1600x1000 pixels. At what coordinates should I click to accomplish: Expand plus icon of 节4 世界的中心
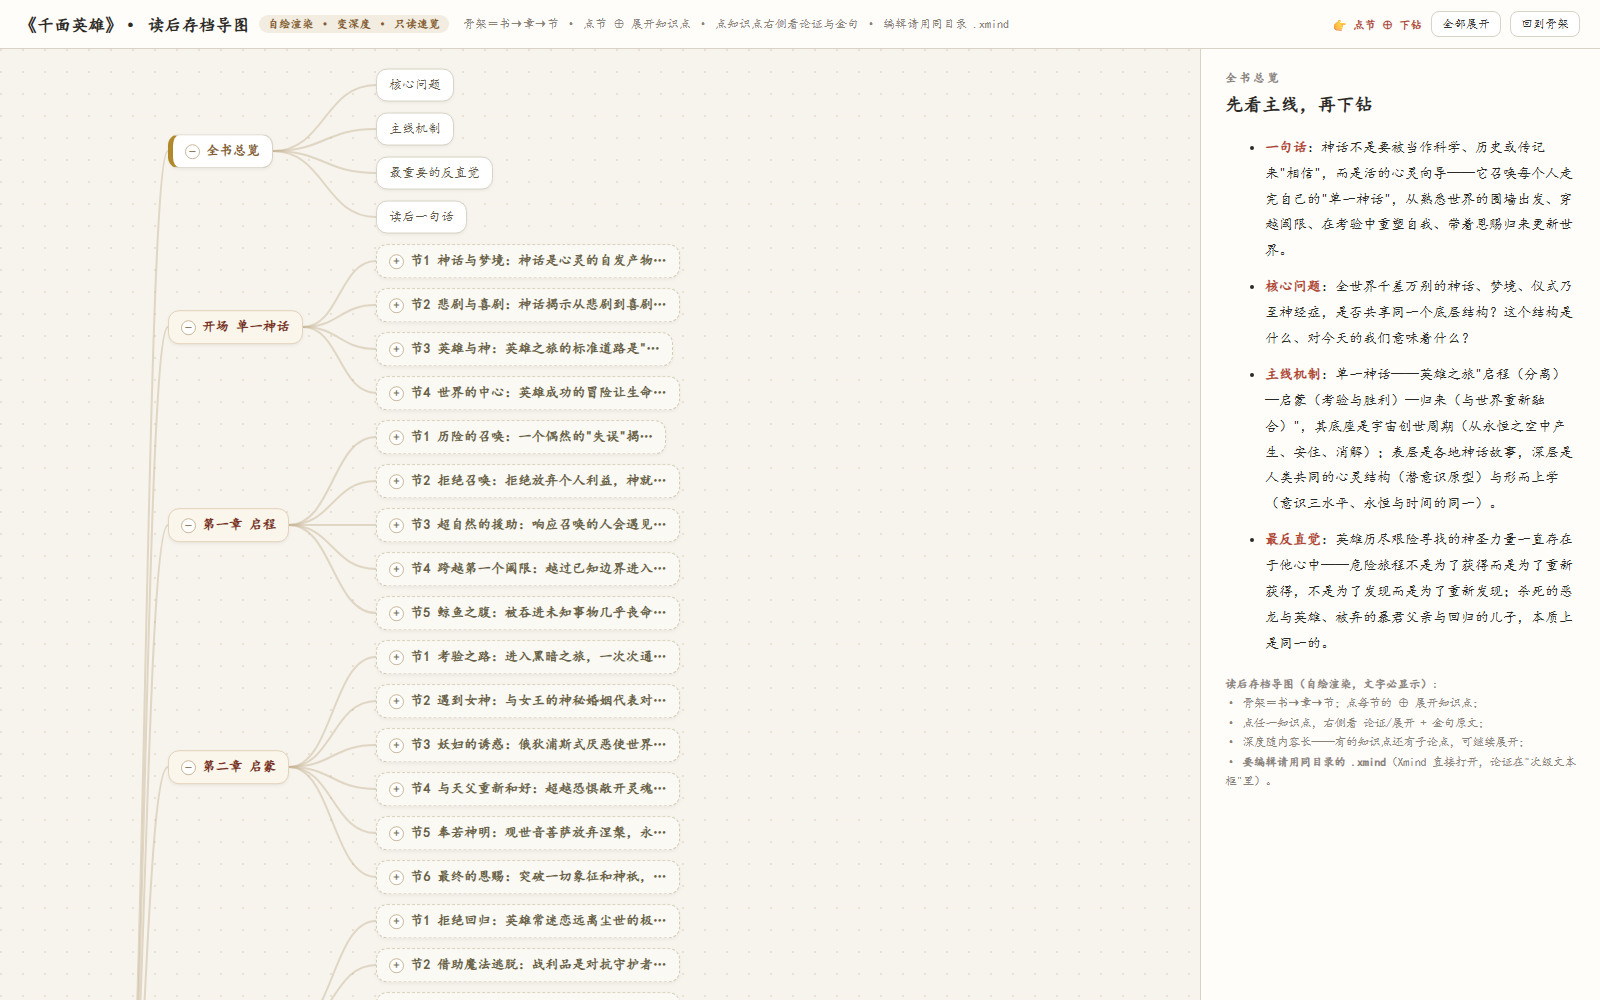[396, 393]
